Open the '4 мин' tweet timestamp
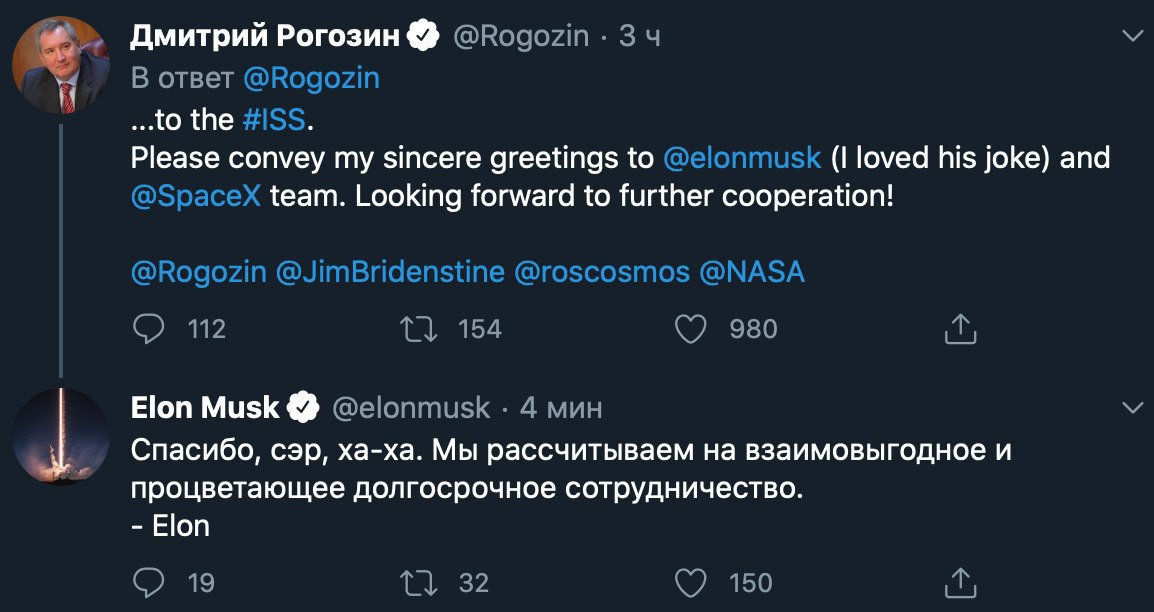The width and height of the screenshot is (1154, 612). click(x=560, y=408)
